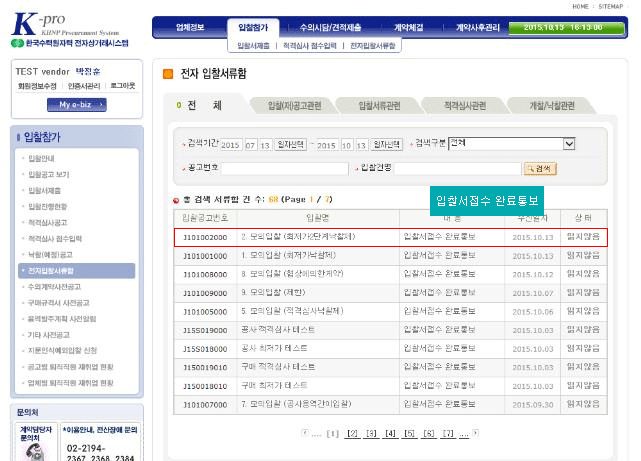The height and width of the screenshot is (461, 641).
Task: Click the 로그아웃 logout link
Action: coord(123,87)
